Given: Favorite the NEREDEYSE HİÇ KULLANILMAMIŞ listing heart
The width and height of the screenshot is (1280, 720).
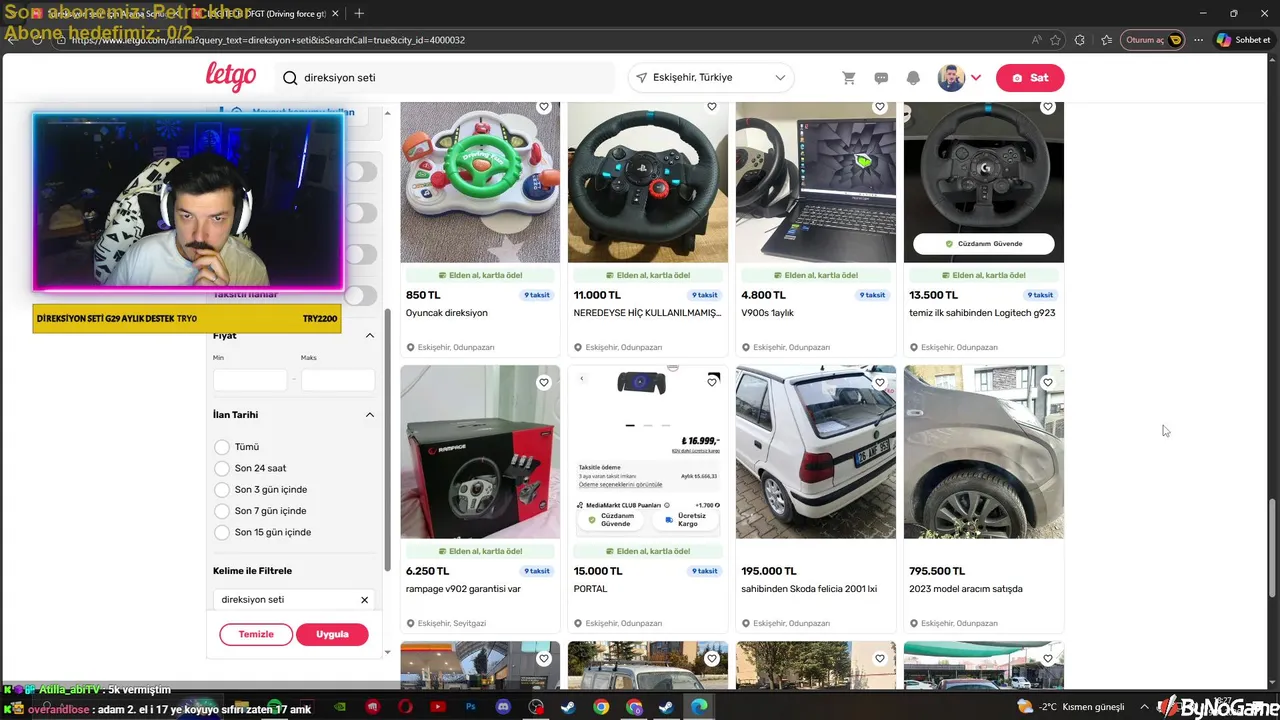Looking at the screenshot, I should point(712,106).
